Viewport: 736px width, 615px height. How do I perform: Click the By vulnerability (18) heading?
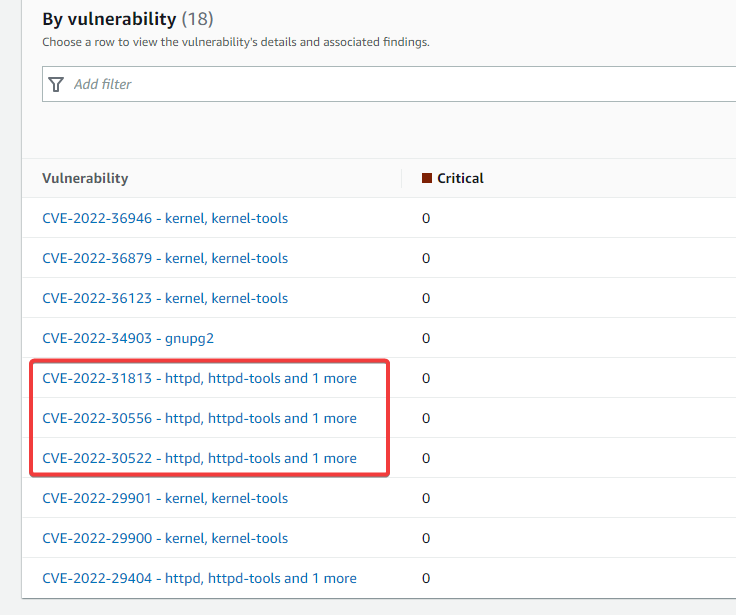(128, 19)
